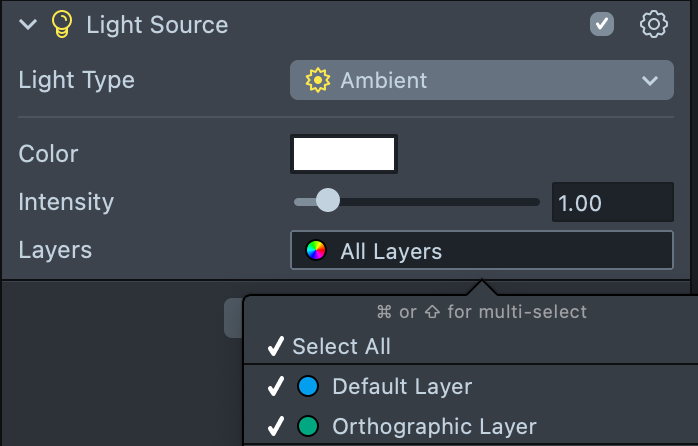Open the All Layers dropdown
The image size is (698, 446).
pos(482,251)
